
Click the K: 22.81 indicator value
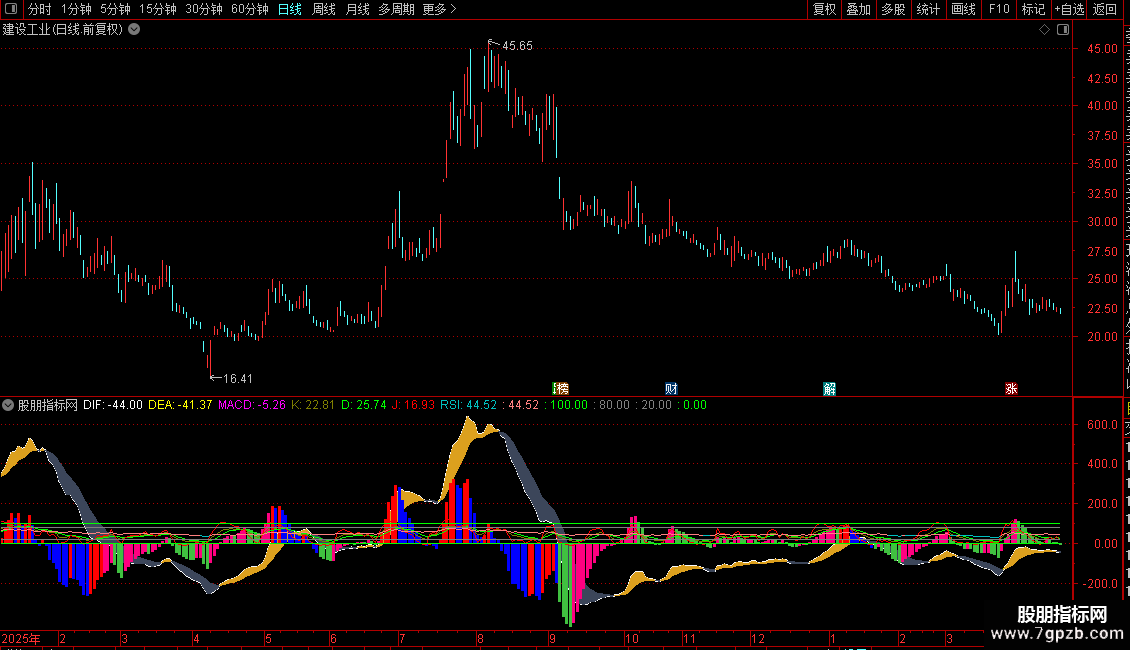[x=313, y=405]
